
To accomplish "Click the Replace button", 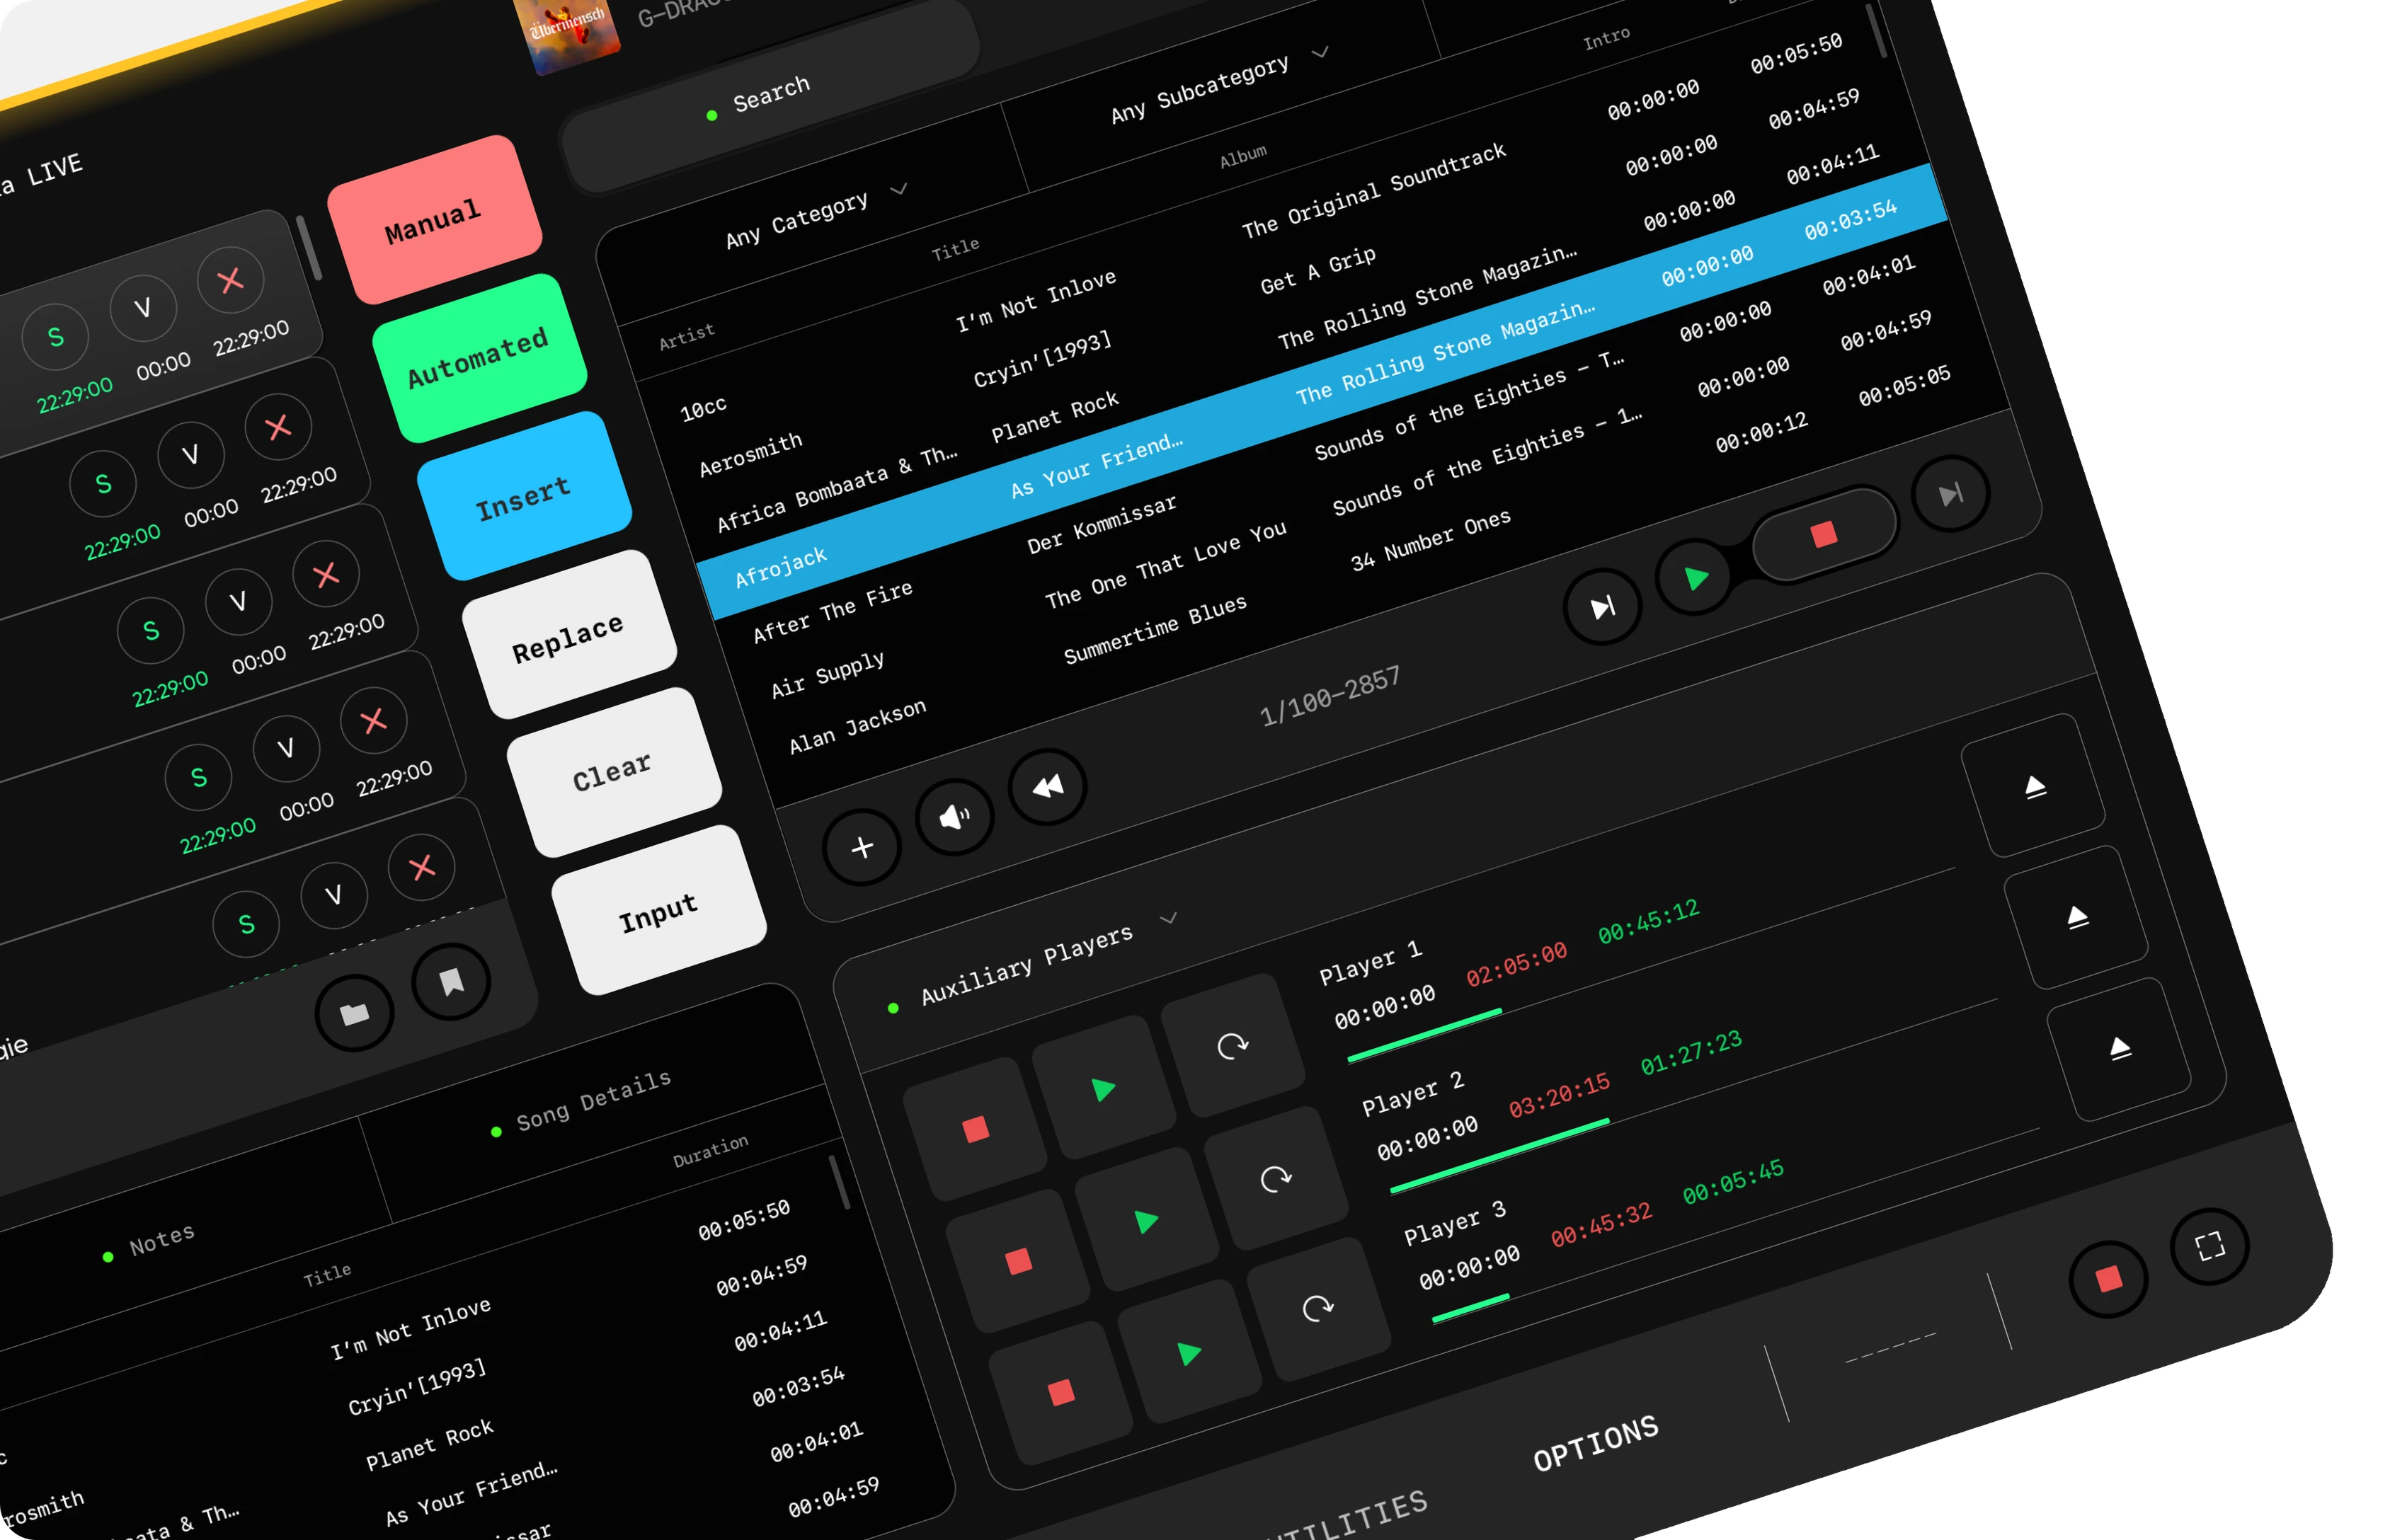I will click(569, 634).
